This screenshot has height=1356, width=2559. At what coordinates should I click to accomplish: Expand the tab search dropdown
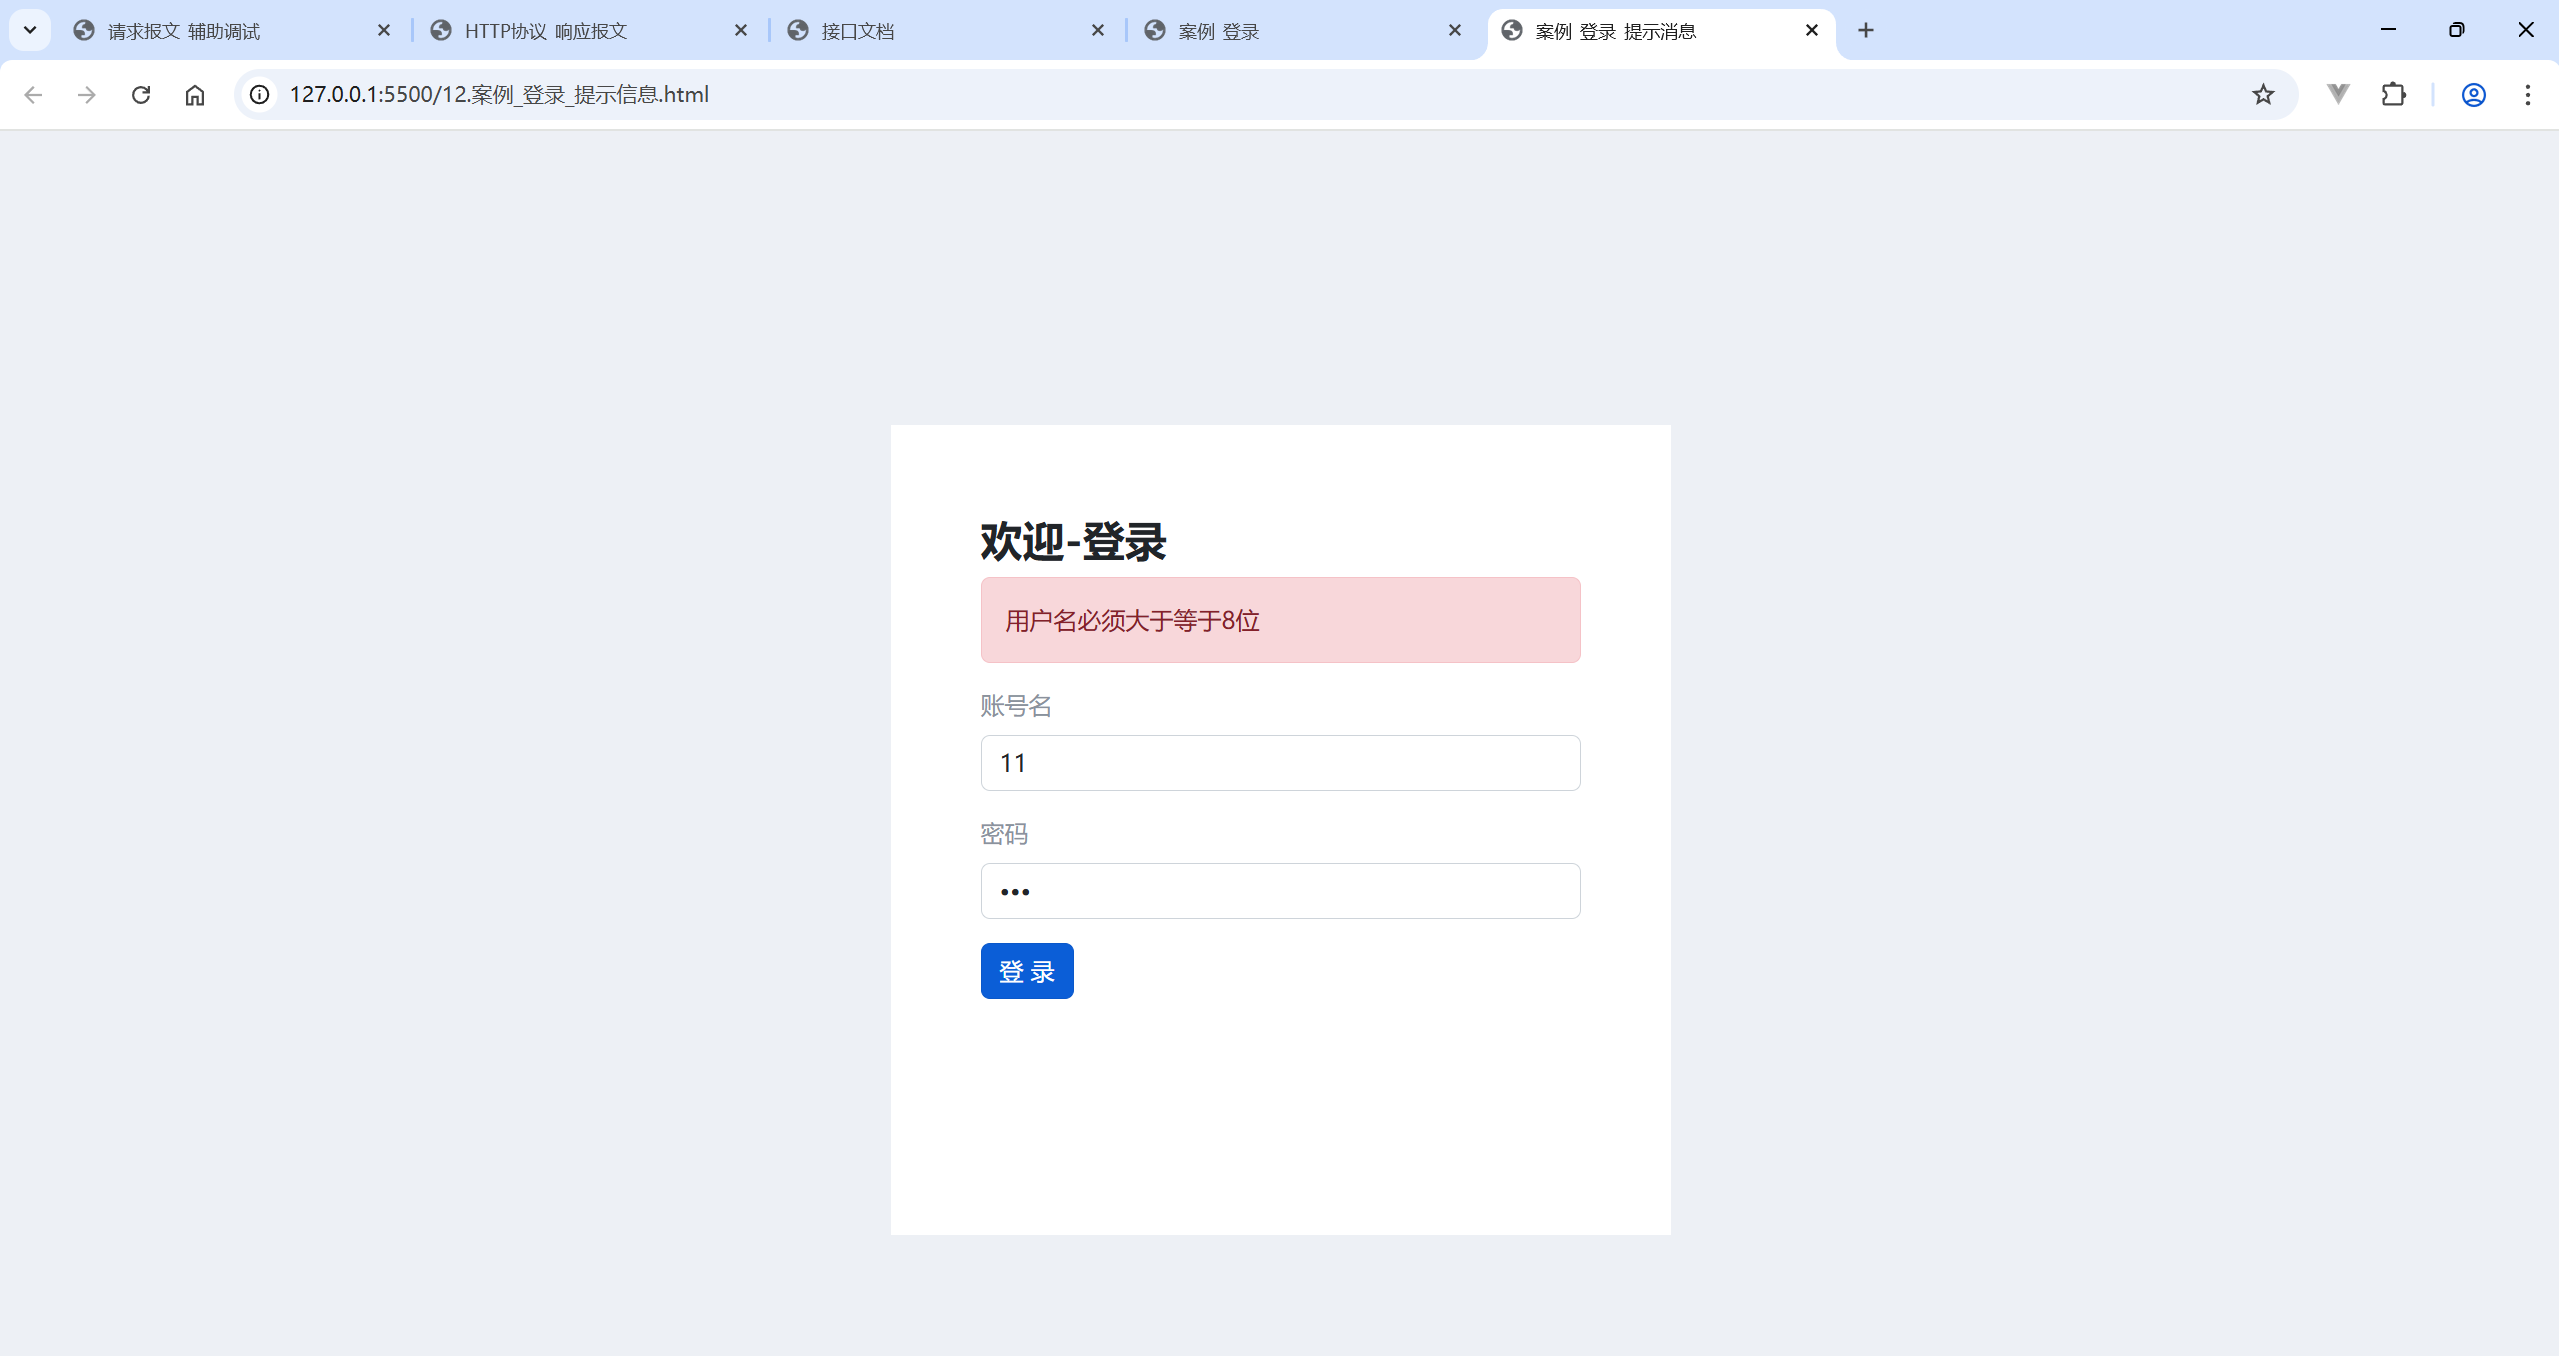30,30
